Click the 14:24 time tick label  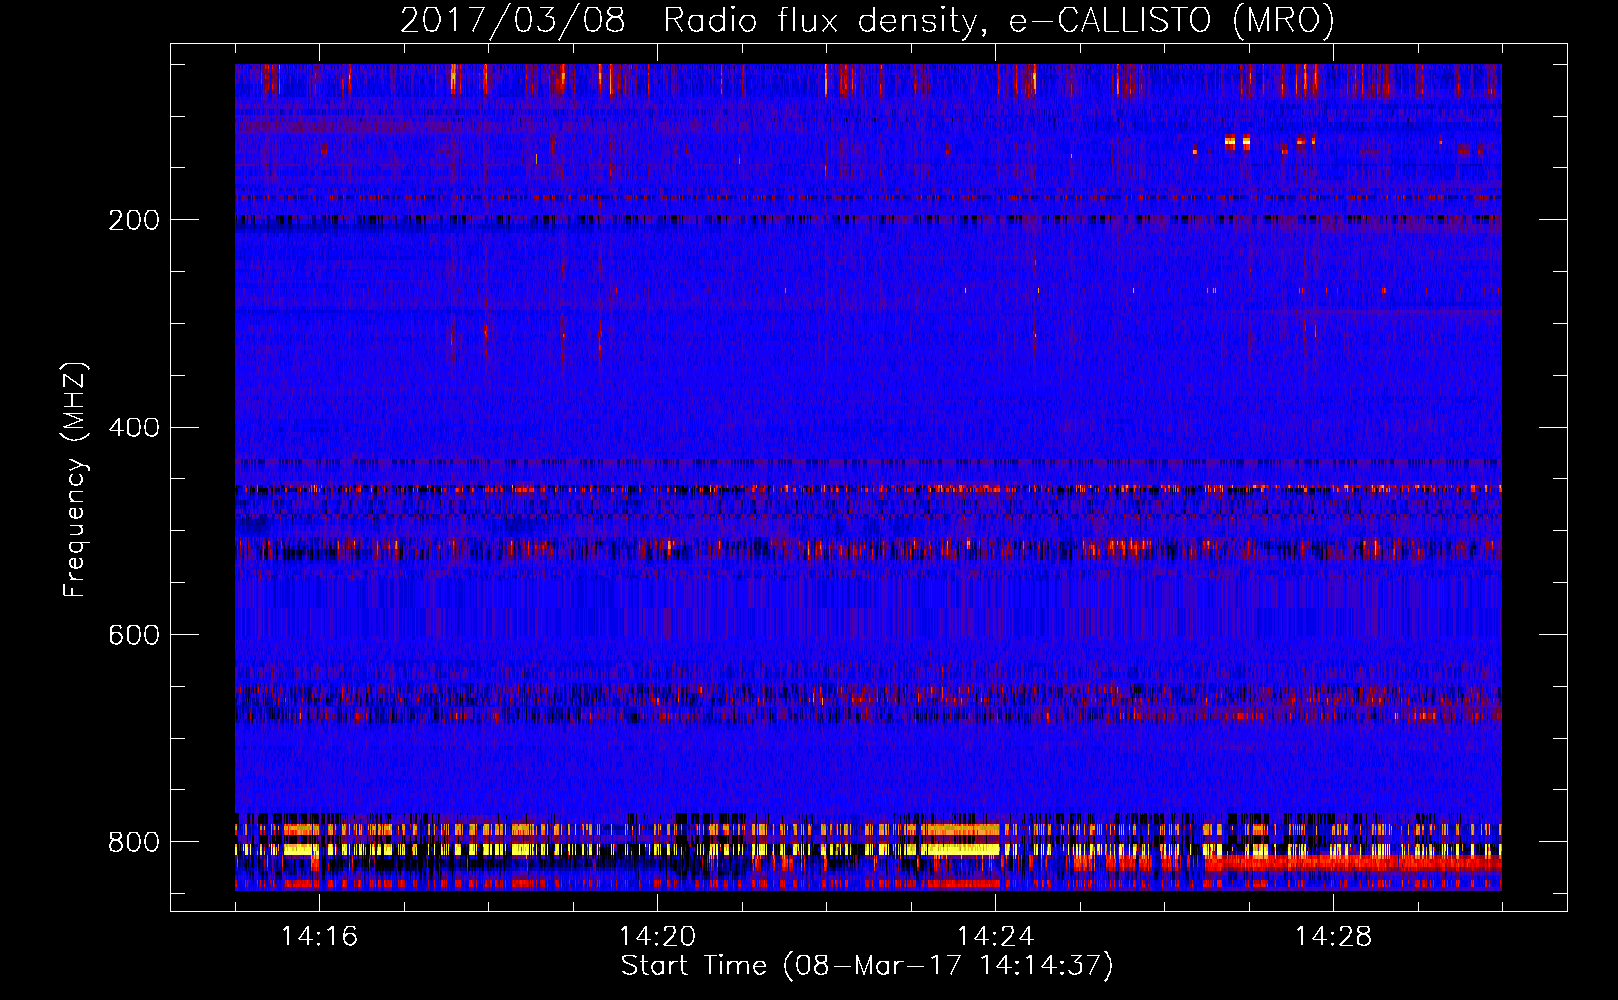pos(995,936)
